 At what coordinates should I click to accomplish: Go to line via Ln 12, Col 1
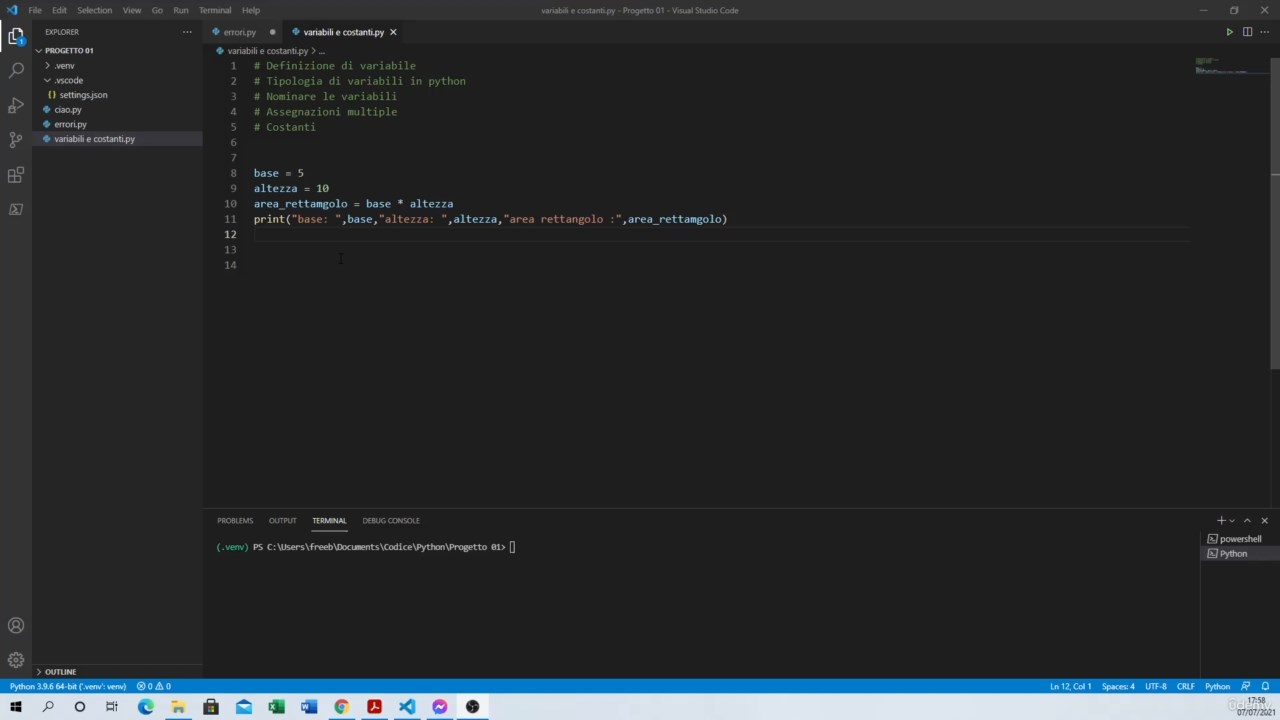coord(1071,686)
